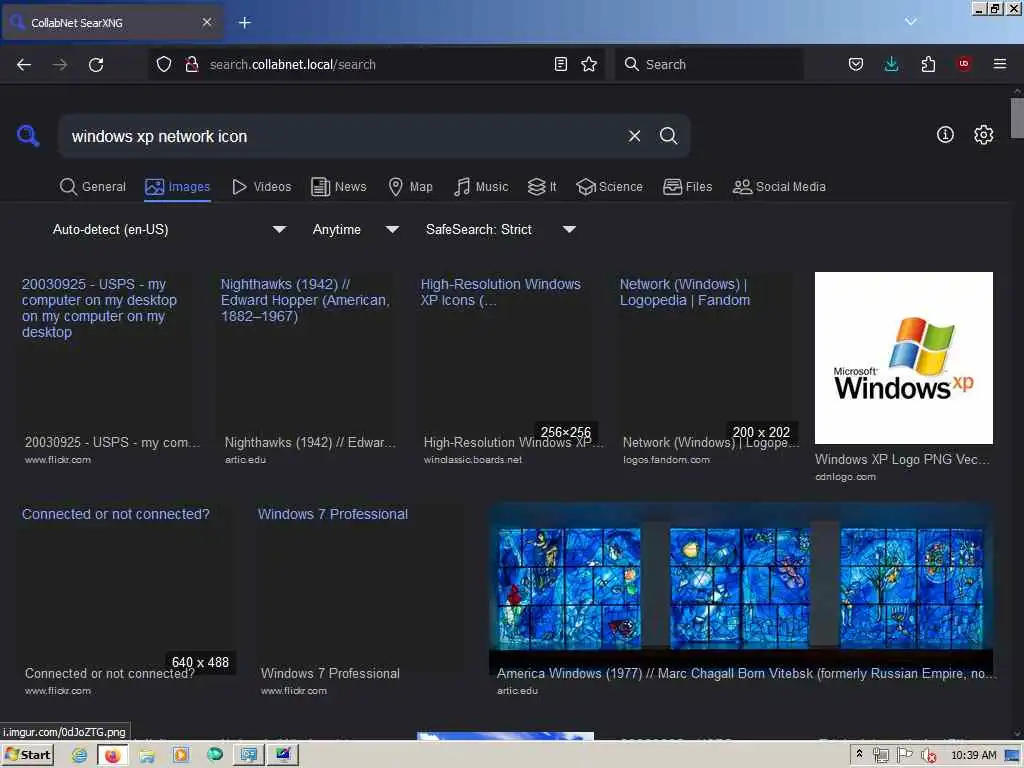Open Windows XP logo thumbnail
The image size is (1024, 768).
pos(903,358)
